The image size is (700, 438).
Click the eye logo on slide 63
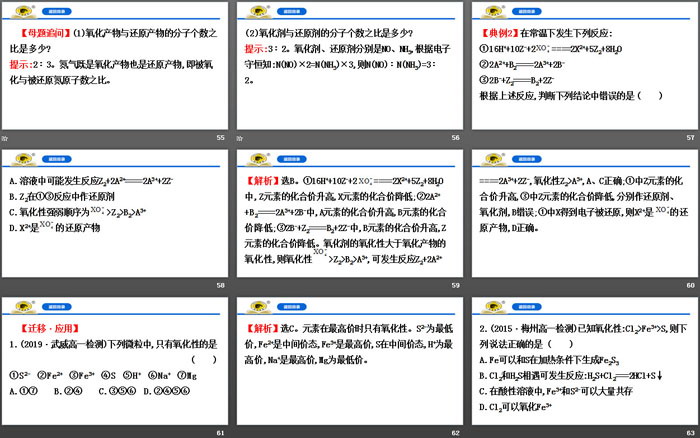pos(494,307)
